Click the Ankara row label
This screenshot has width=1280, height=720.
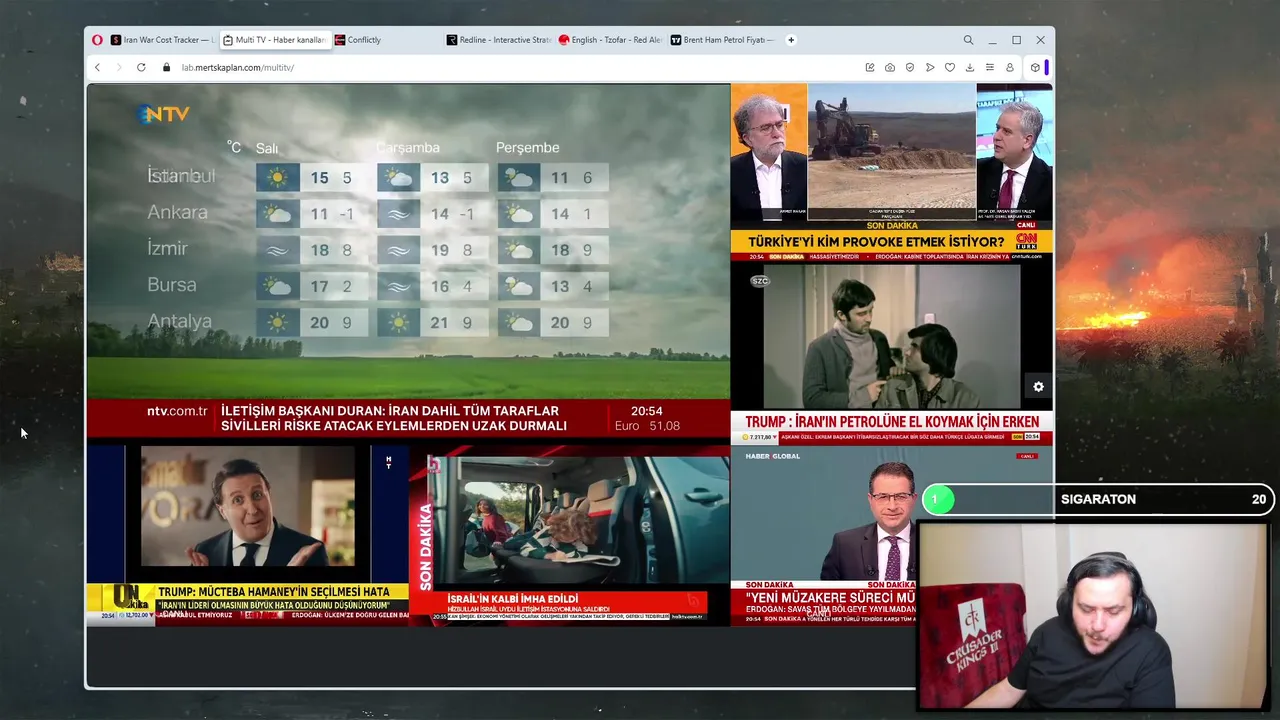(x=178, y=212)
